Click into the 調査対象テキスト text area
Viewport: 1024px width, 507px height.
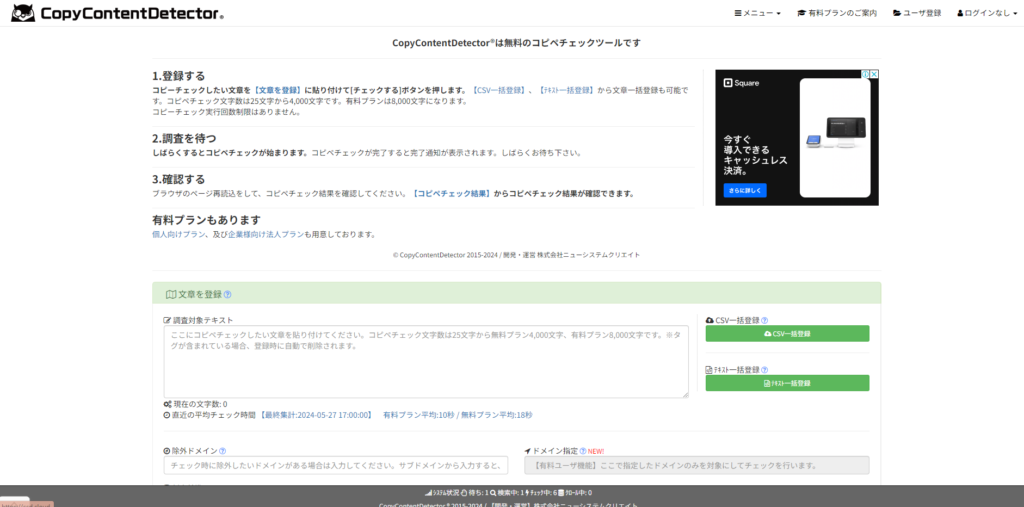[x=426, y=361]
